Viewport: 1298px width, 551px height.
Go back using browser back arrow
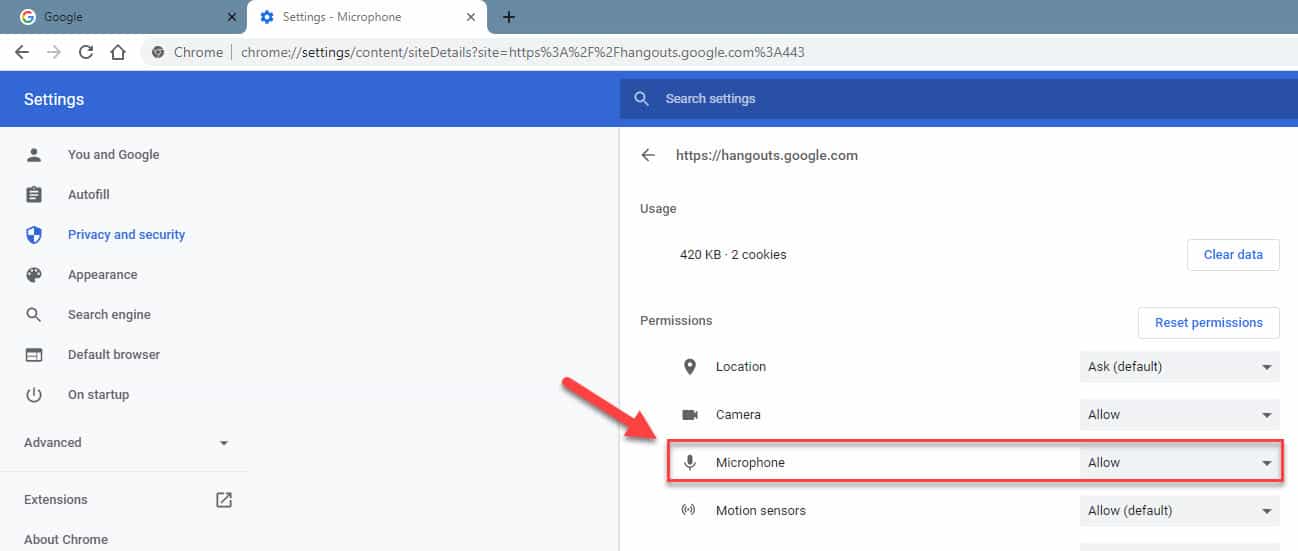coord(22,52)
